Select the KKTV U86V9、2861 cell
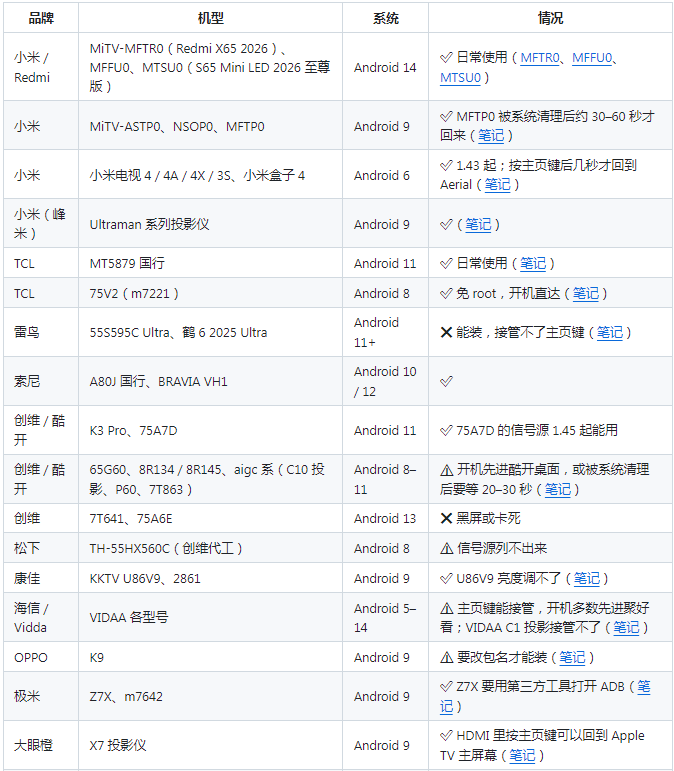This screenshot has height=771, width=674. coord(210,578)
